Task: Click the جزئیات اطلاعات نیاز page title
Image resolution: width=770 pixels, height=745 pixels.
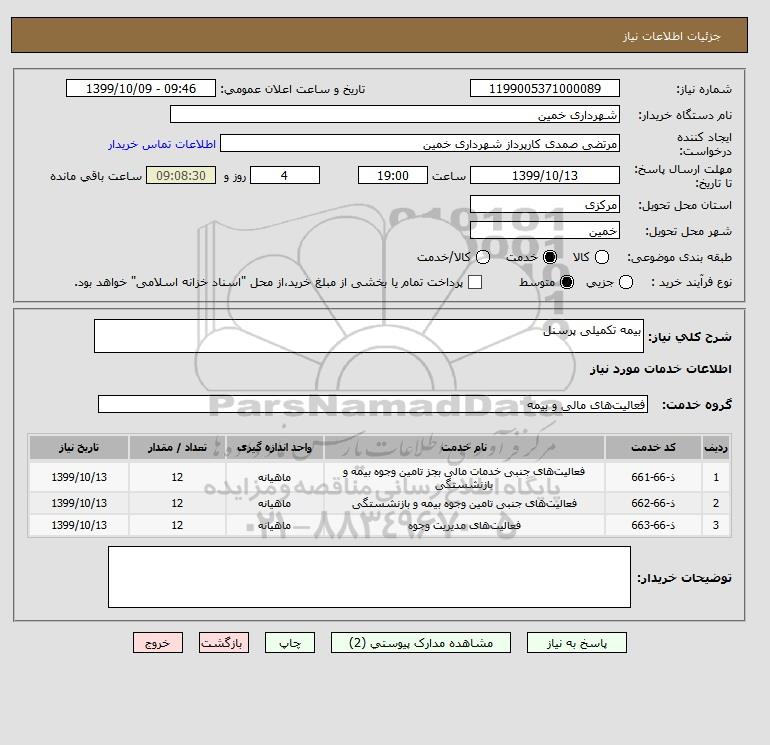Action: click(x=671, y=36)
